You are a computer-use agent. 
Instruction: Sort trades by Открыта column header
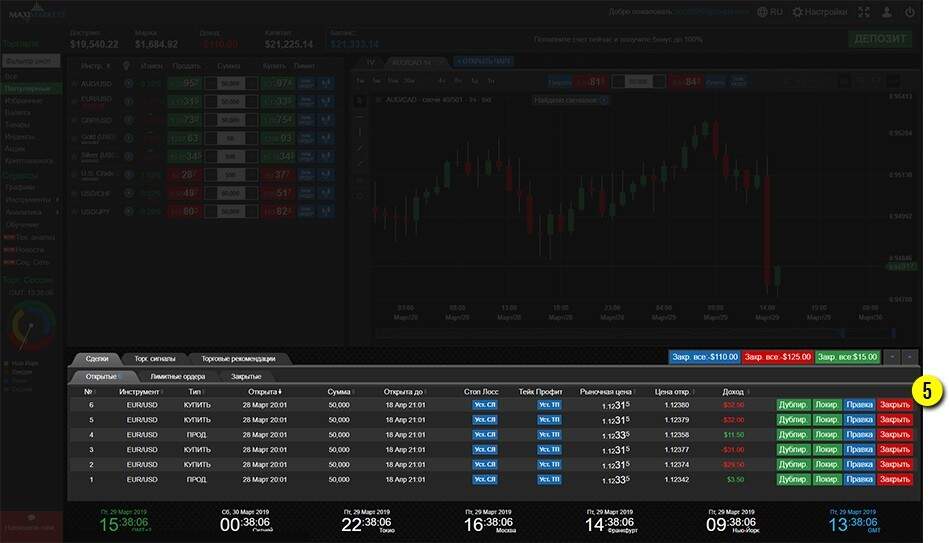[265, 391]
